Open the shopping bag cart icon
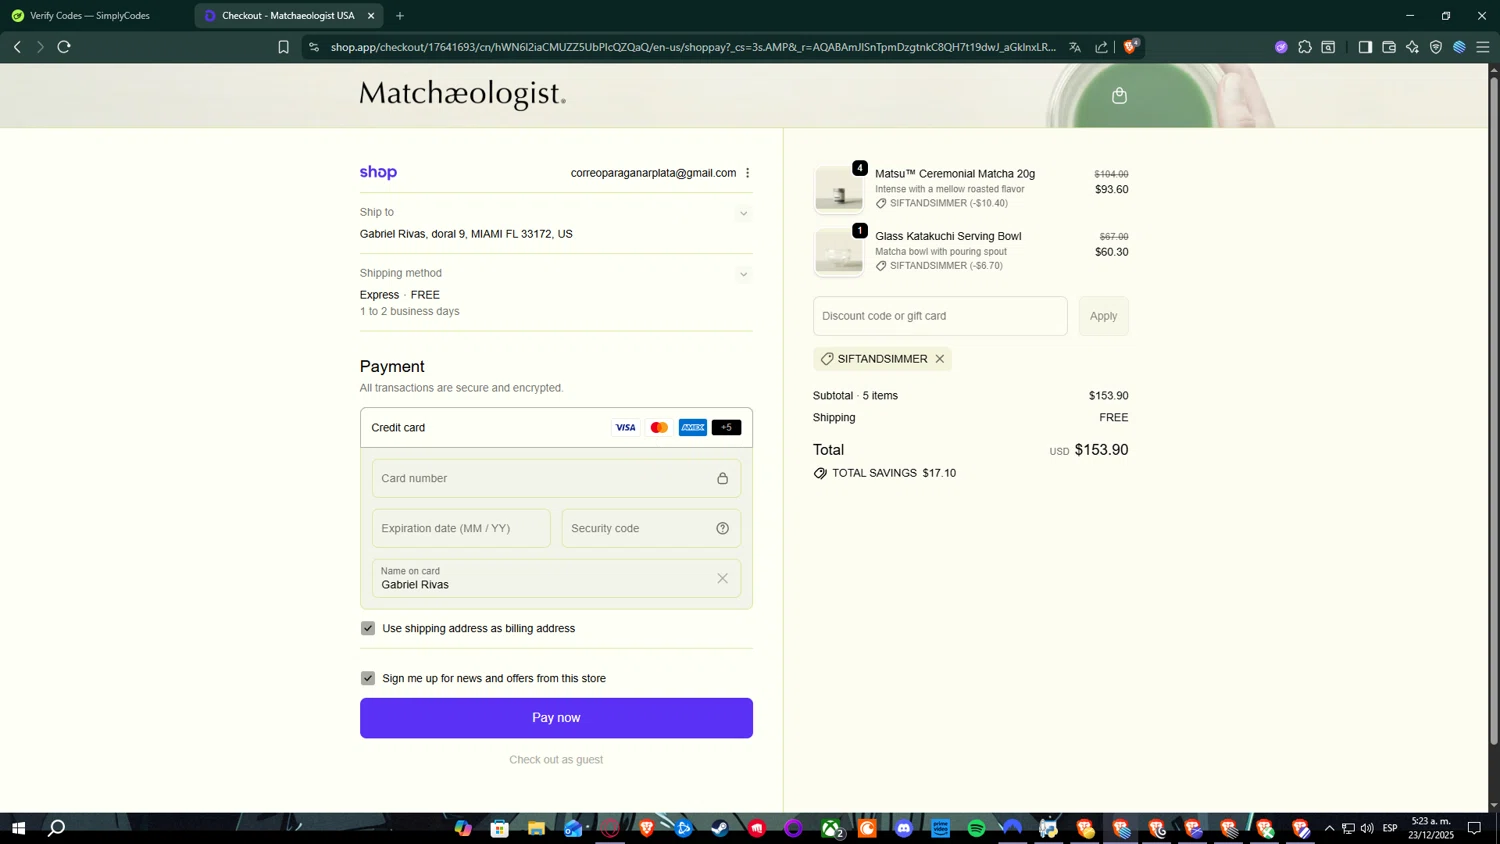1500x844 pixels. tap(1119, 96)
